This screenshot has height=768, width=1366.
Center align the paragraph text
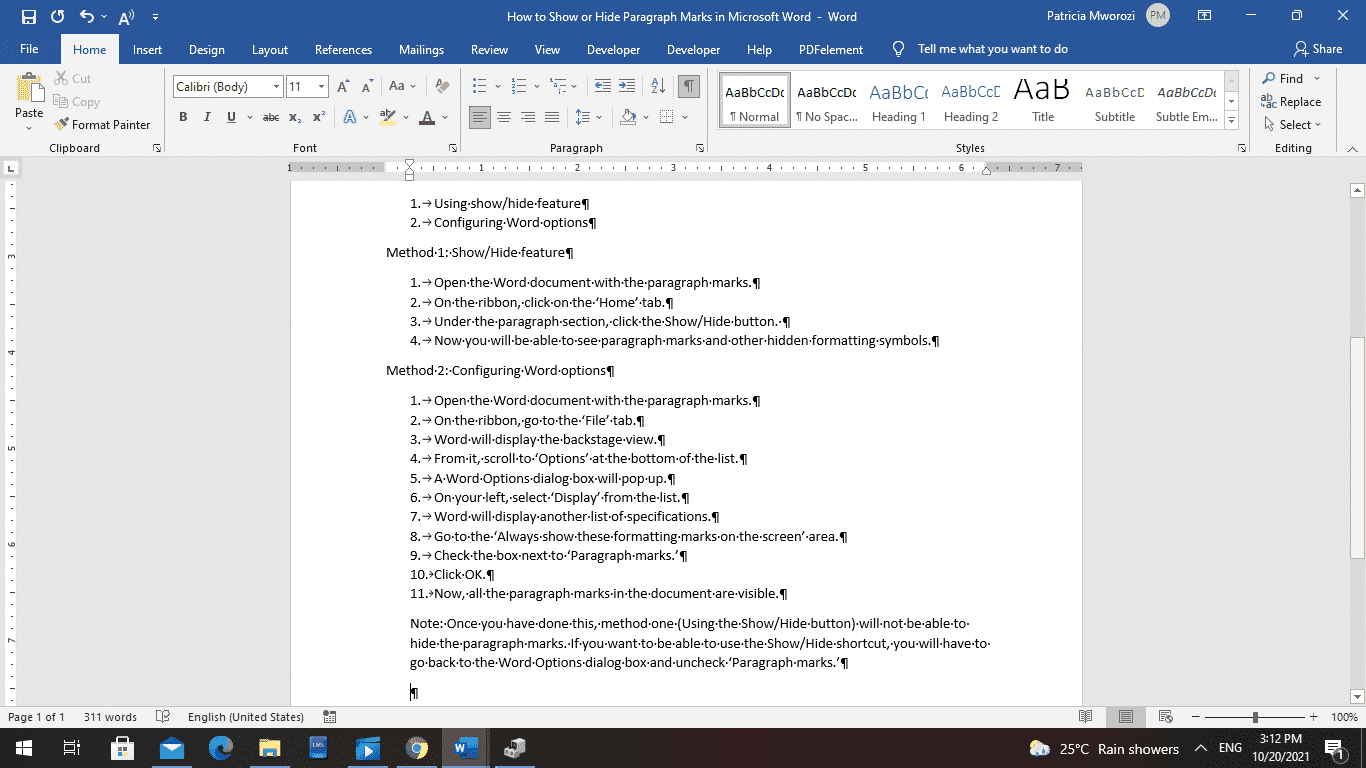pyautogui.click(x=504, y=118)
